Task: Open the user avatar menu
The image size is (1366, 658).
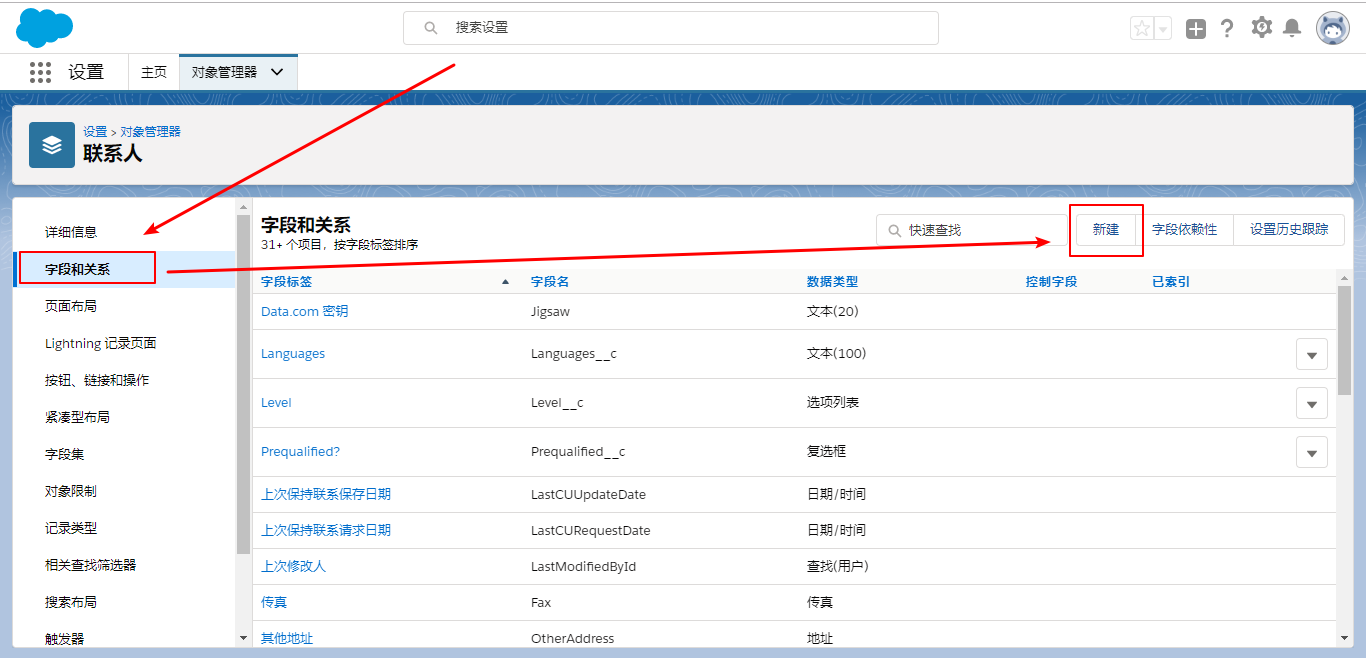Action: (1333, 27)
